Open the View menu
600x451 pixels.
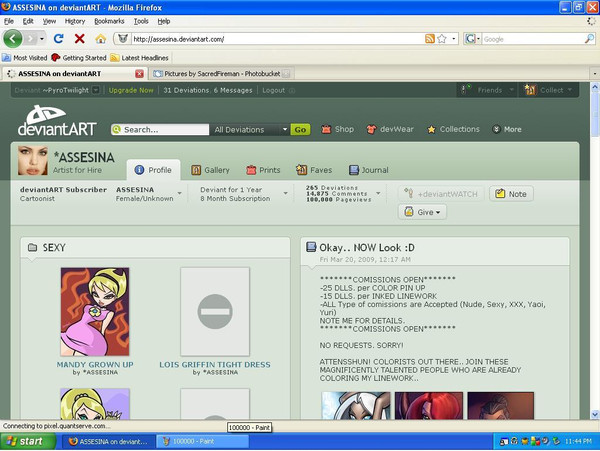click(49, 21)
